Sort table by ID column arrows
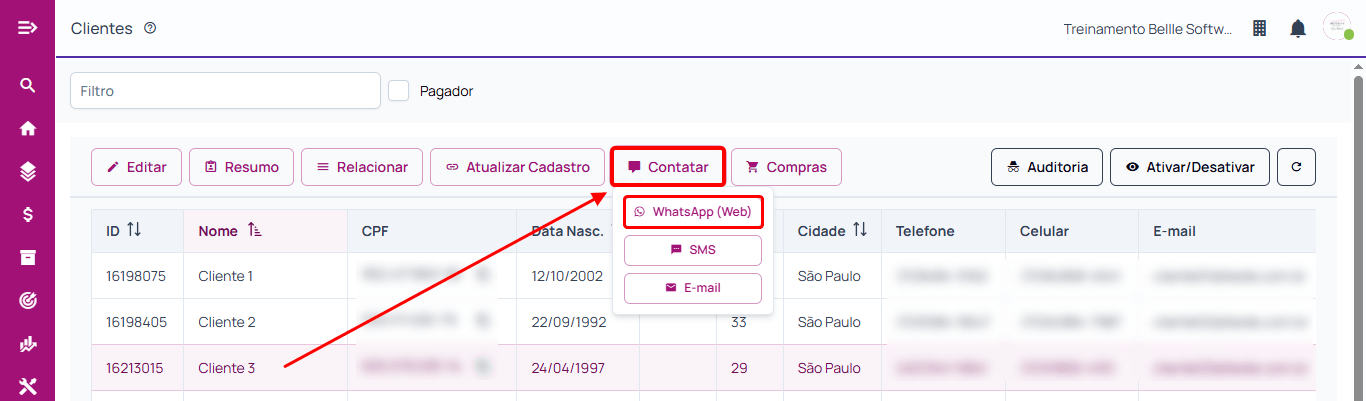Screen dimensions: 1366x401 pos(134,231)
